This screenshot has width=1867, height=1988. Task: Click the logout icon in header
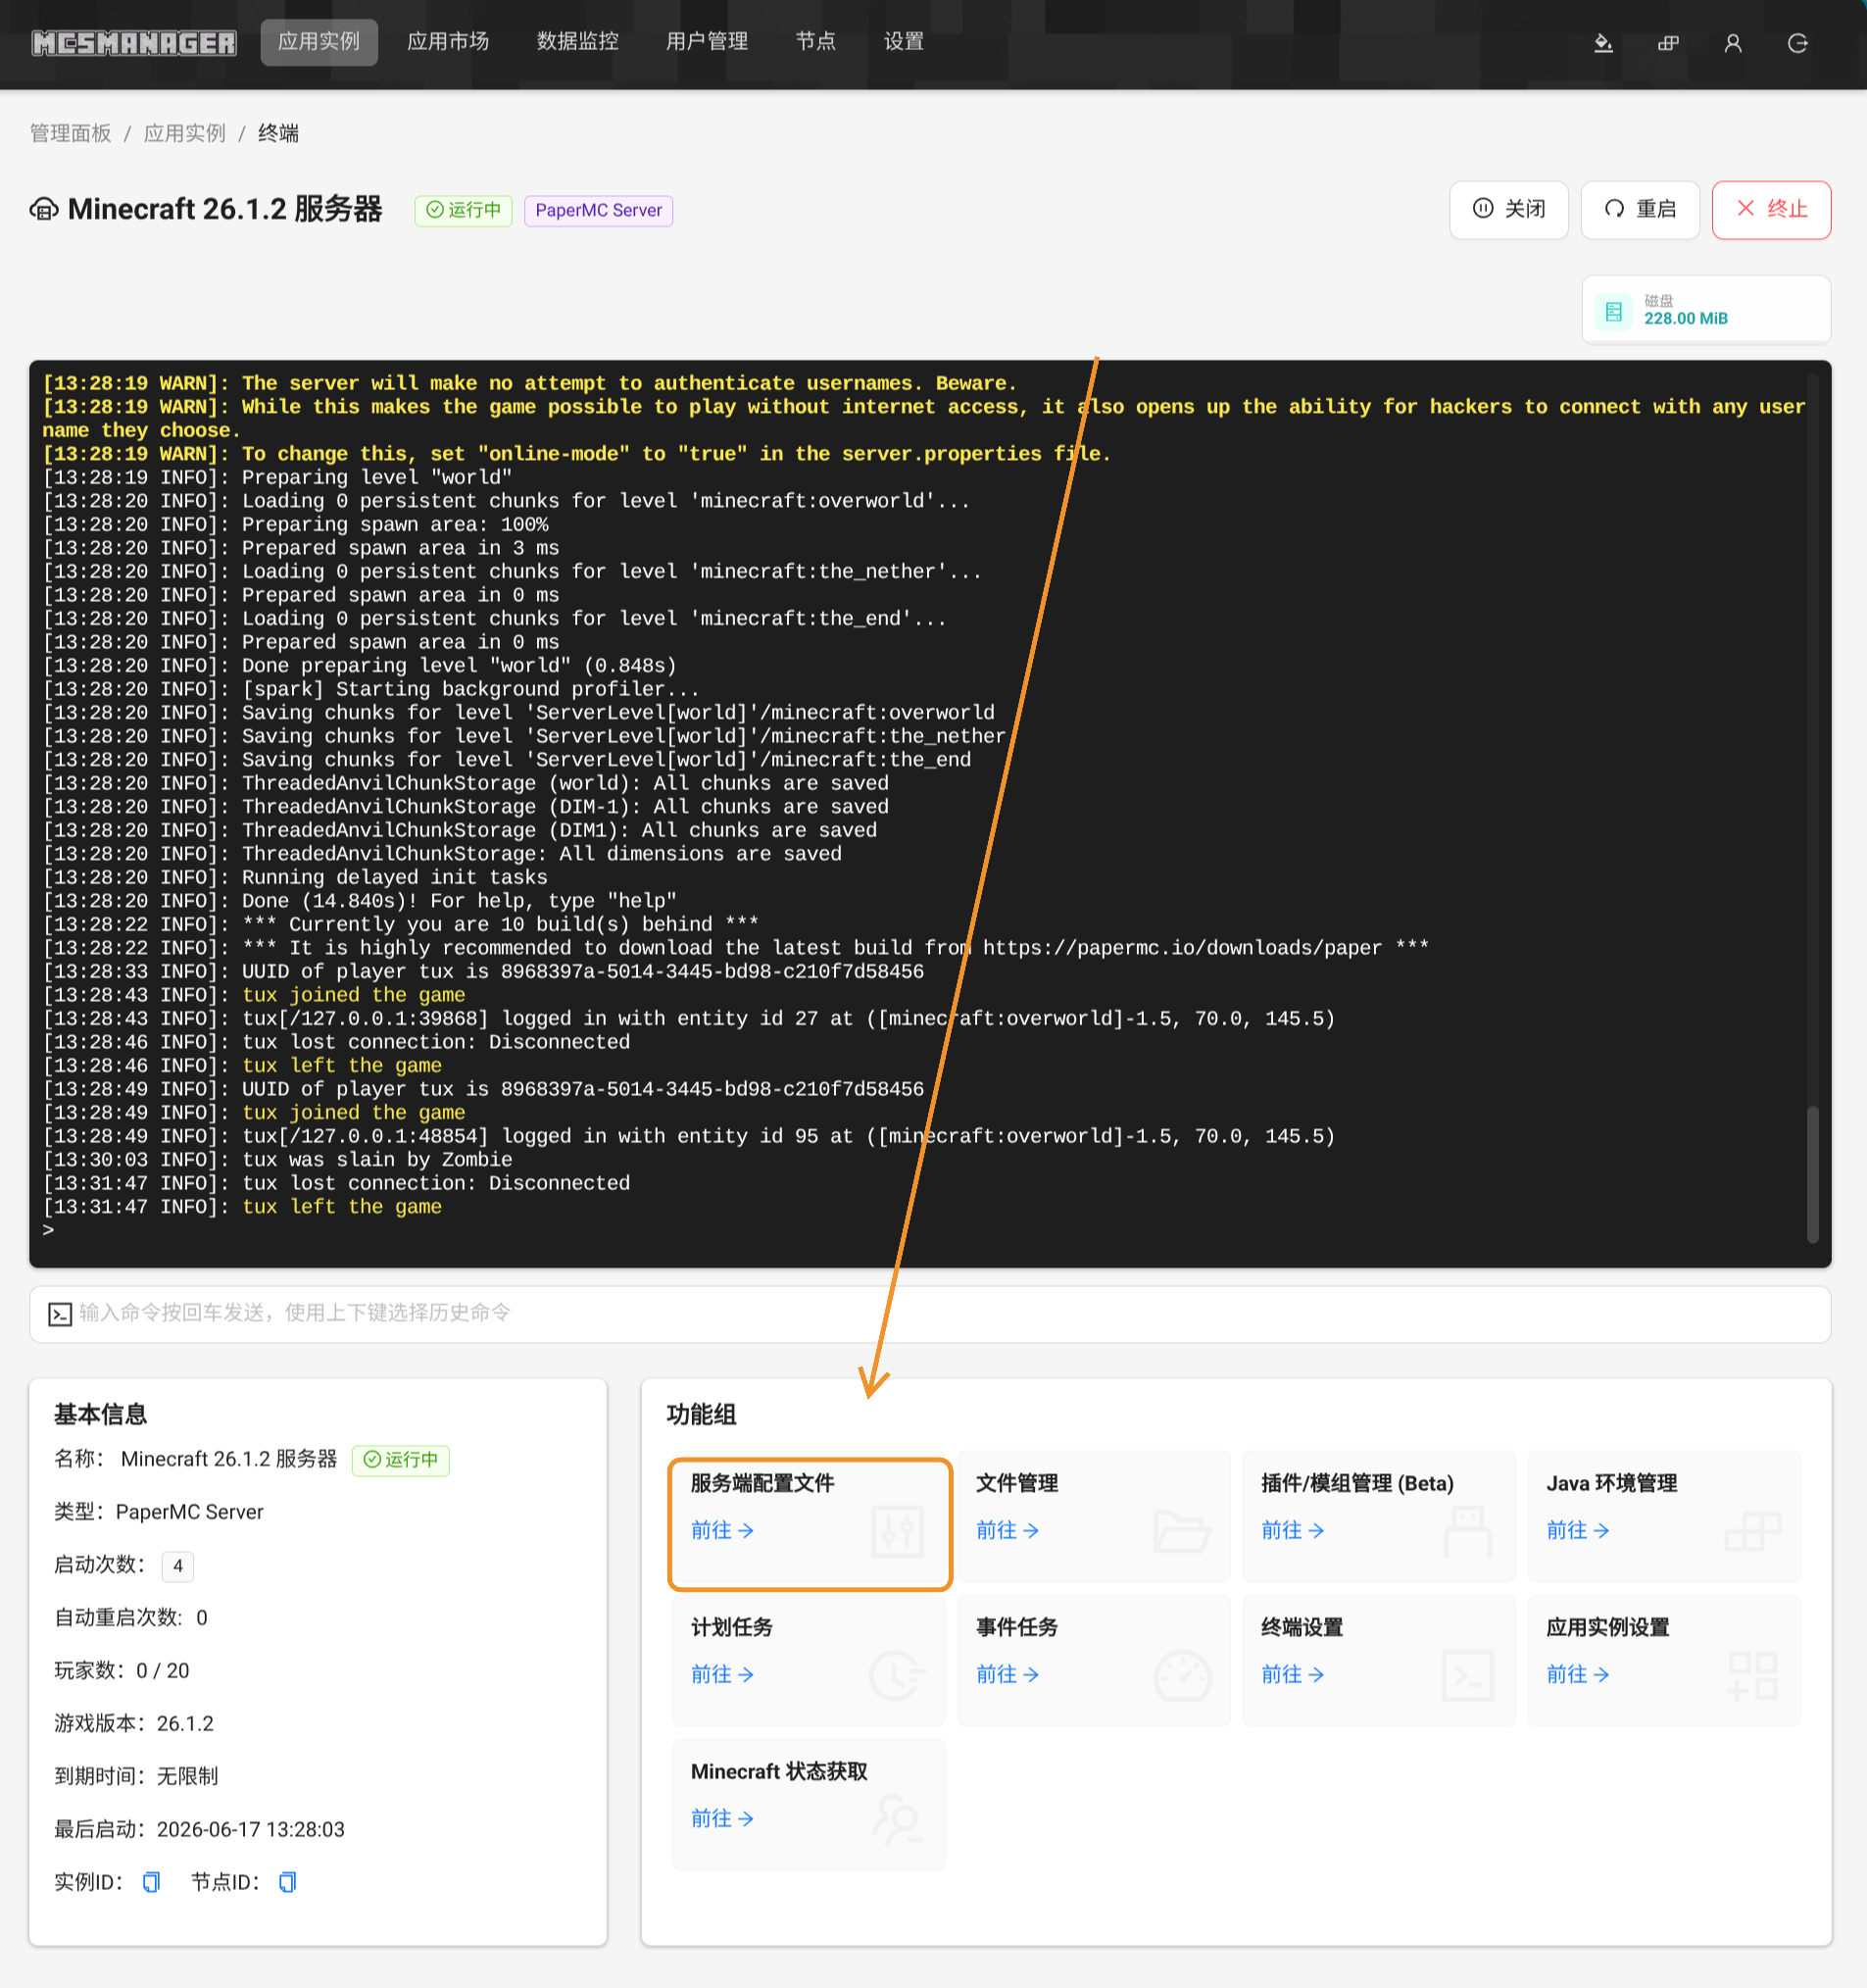[x=1798, y=43]
